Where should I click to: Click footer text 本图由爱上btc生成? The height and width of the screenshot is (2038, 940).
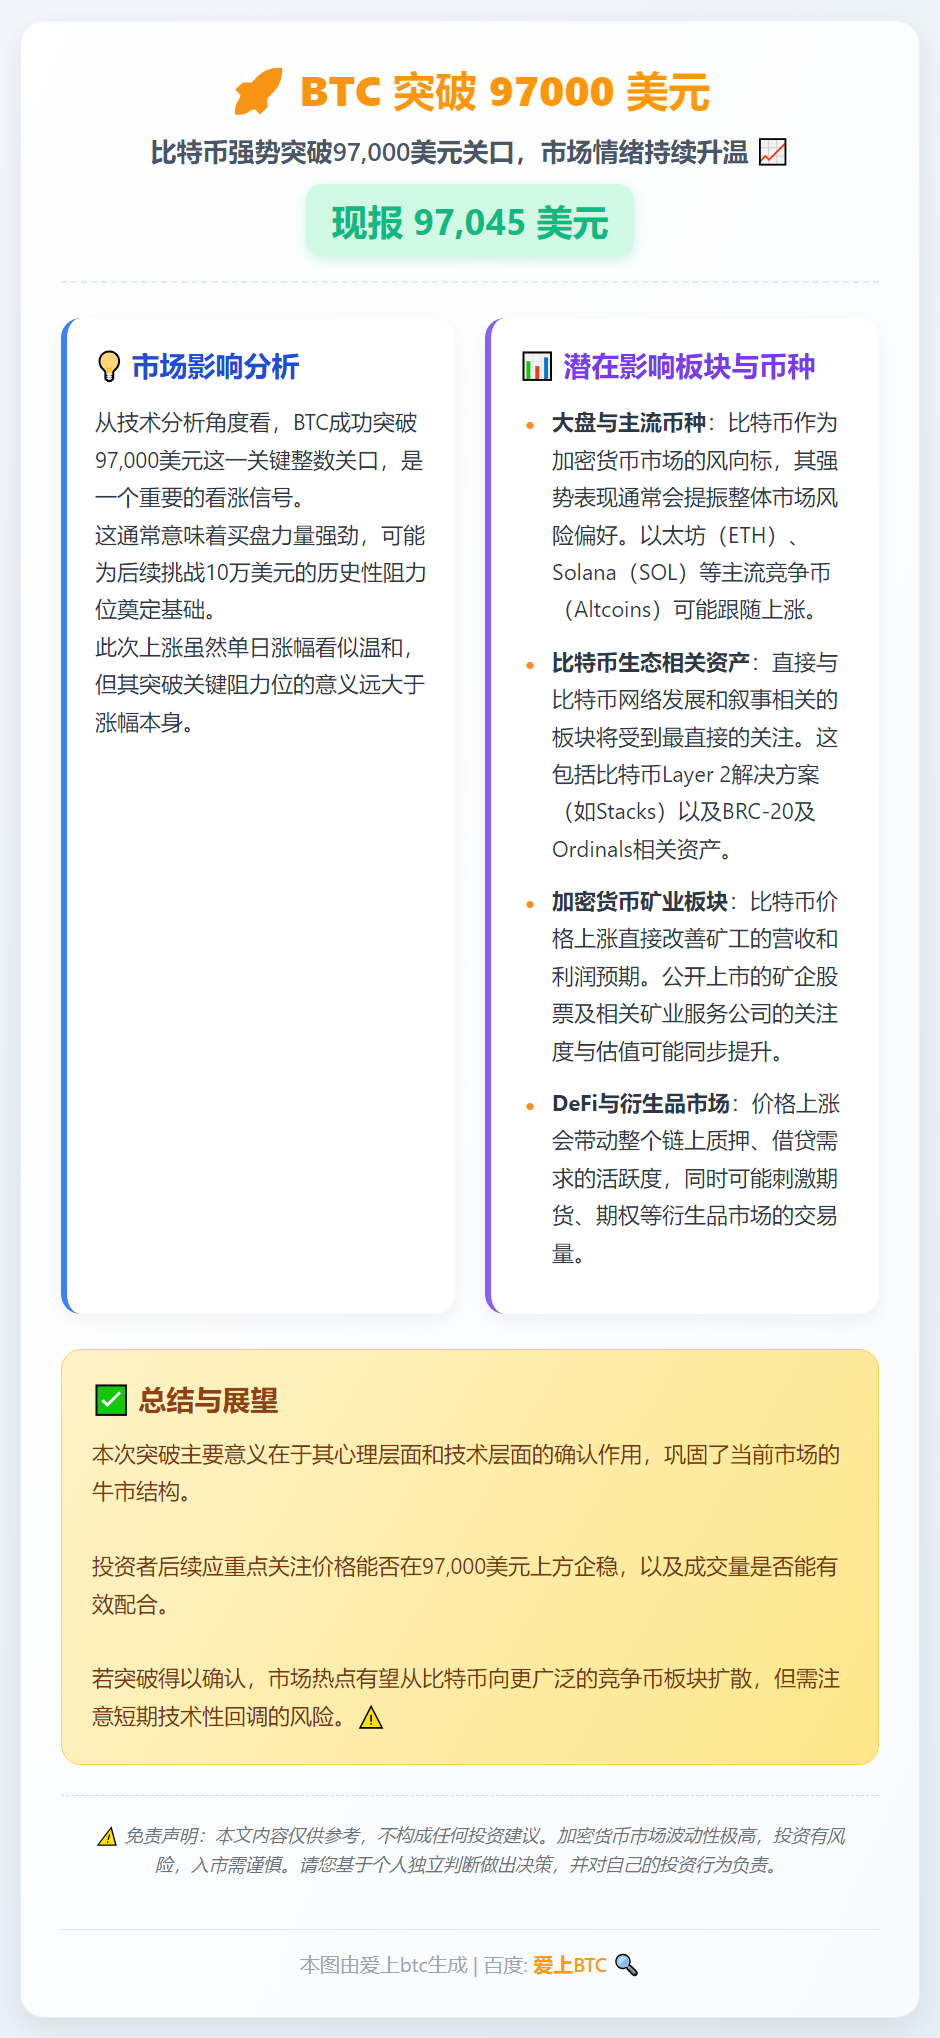(384, 1965)
